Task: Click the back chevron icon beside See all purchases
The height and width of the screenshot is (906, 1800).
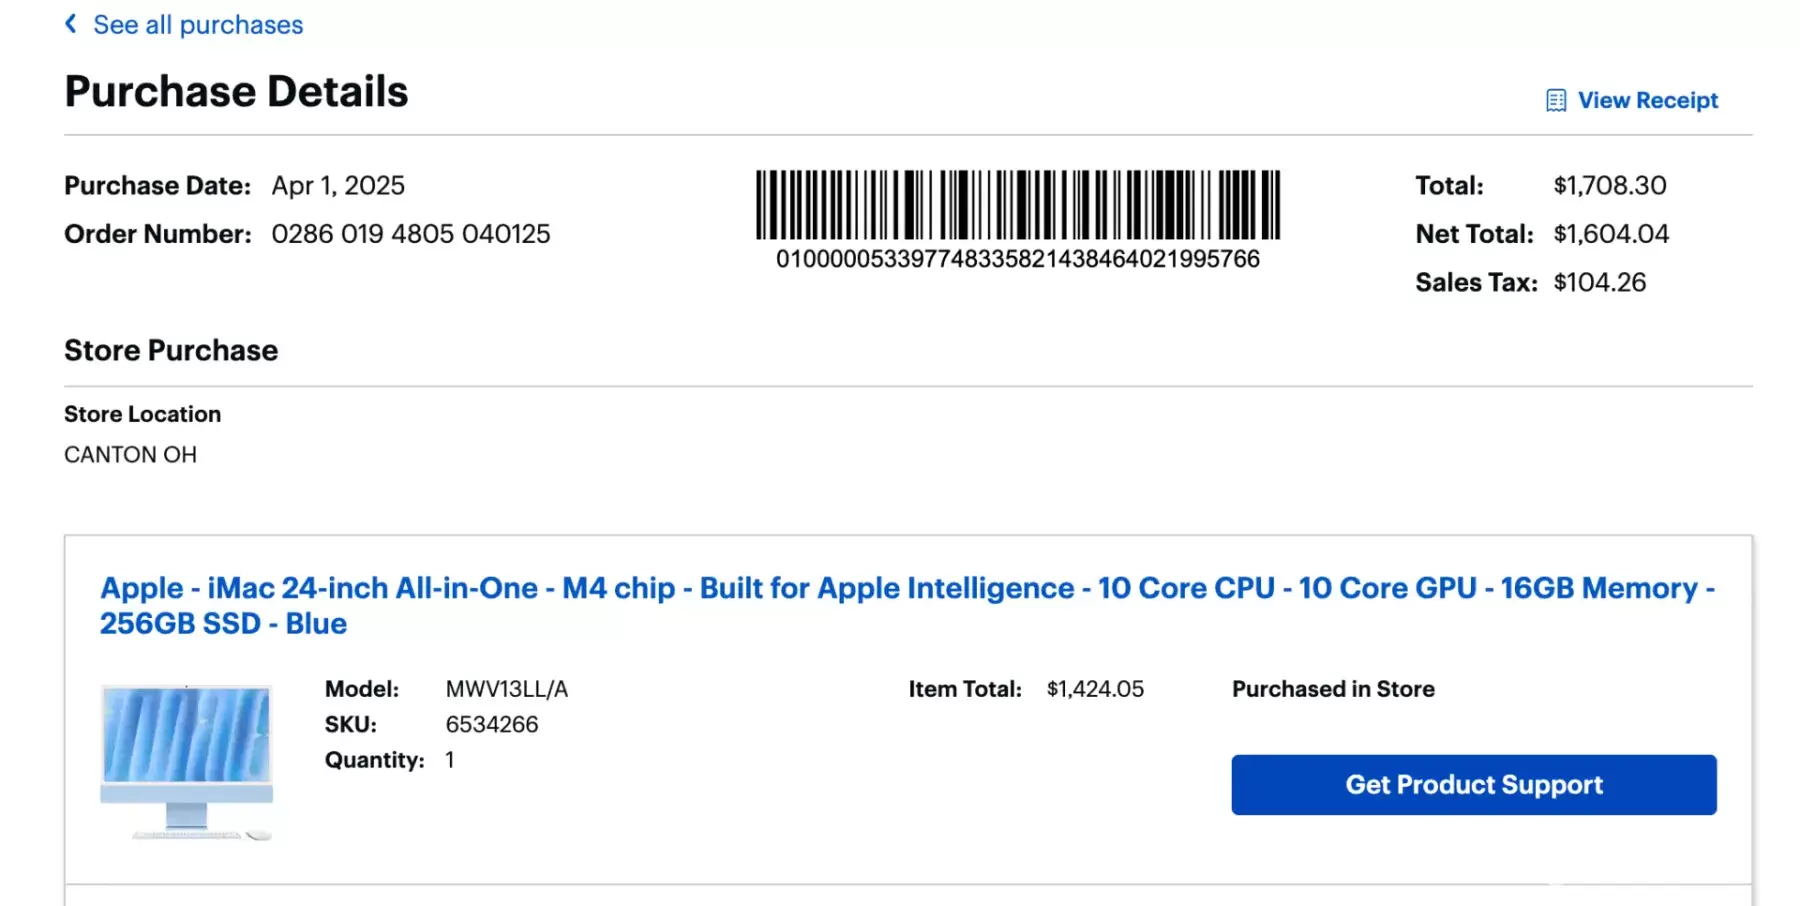Action: click(71, 24)
